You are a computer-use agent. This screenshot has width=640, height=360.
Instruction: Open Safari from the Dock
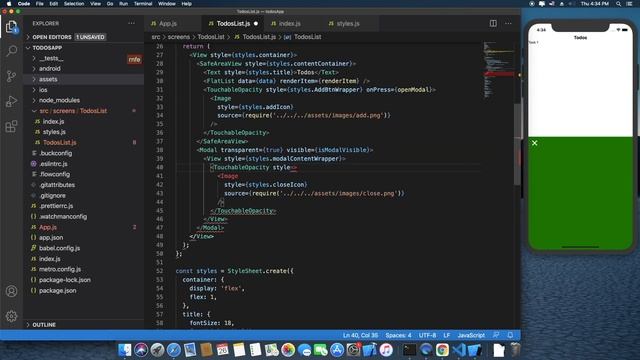173,350
